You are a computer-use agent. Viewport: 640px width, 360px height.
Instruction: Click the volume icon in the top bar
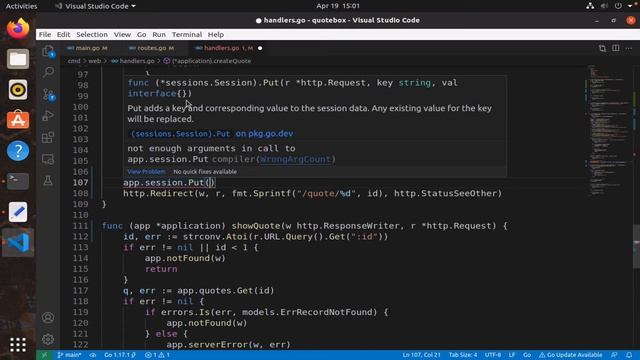(604, 6)
